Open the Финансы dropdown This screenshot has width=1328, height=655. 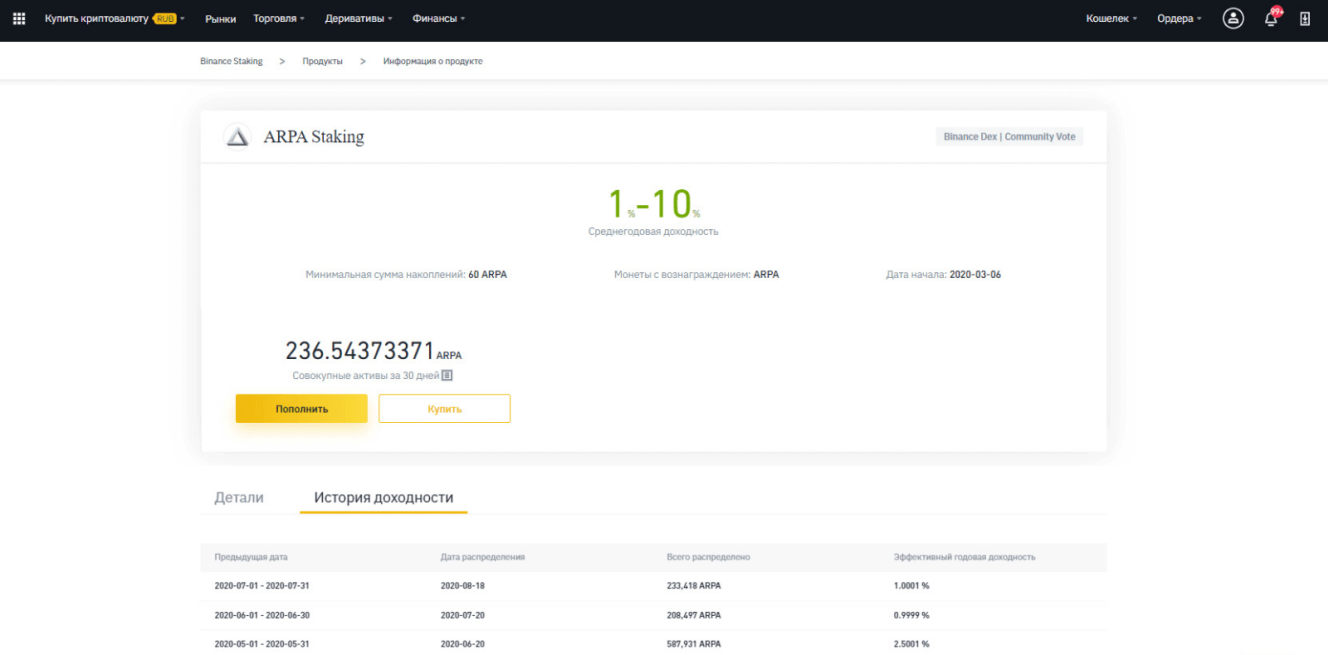click(437, 17)
